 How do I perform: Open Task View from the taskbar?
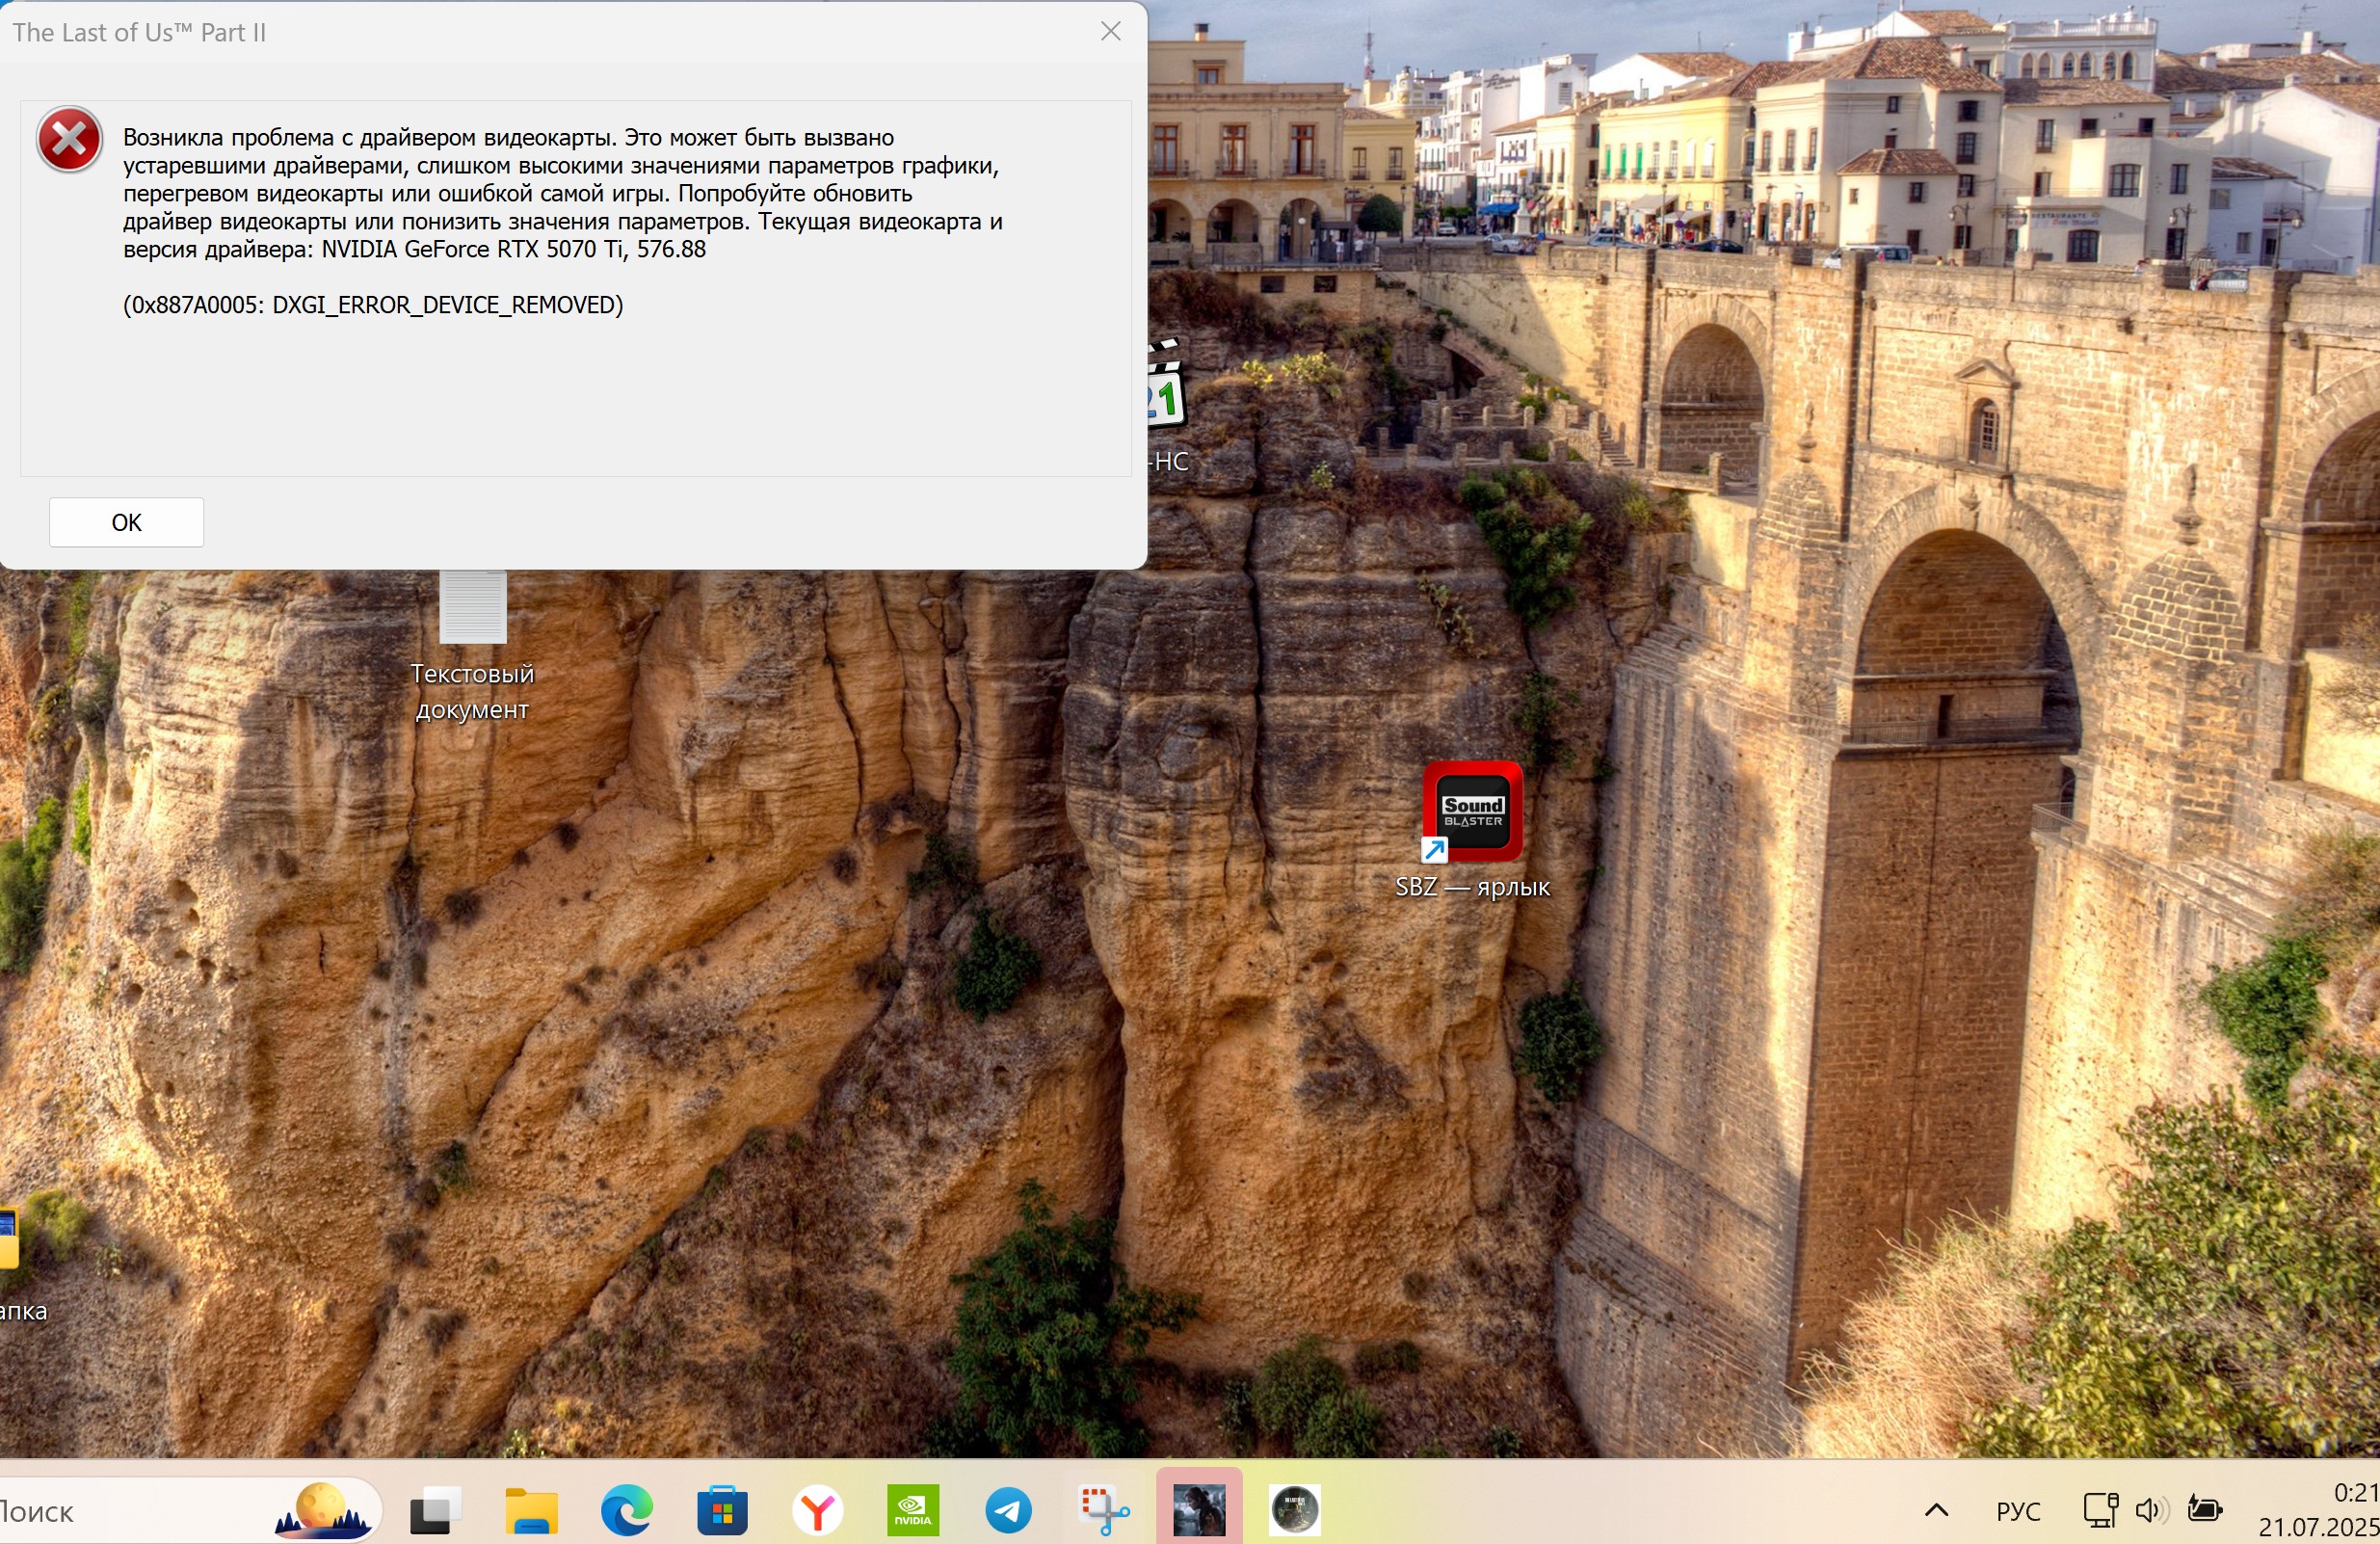pyautogui.click(x=435, y=1510)
